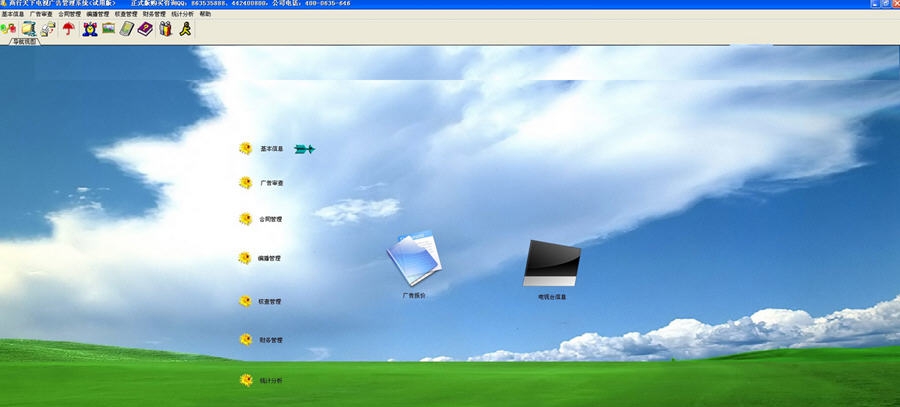Screen dimensions: 900x407
Task: Click the green and red balls toolbar icon
Action: point(8,29)
